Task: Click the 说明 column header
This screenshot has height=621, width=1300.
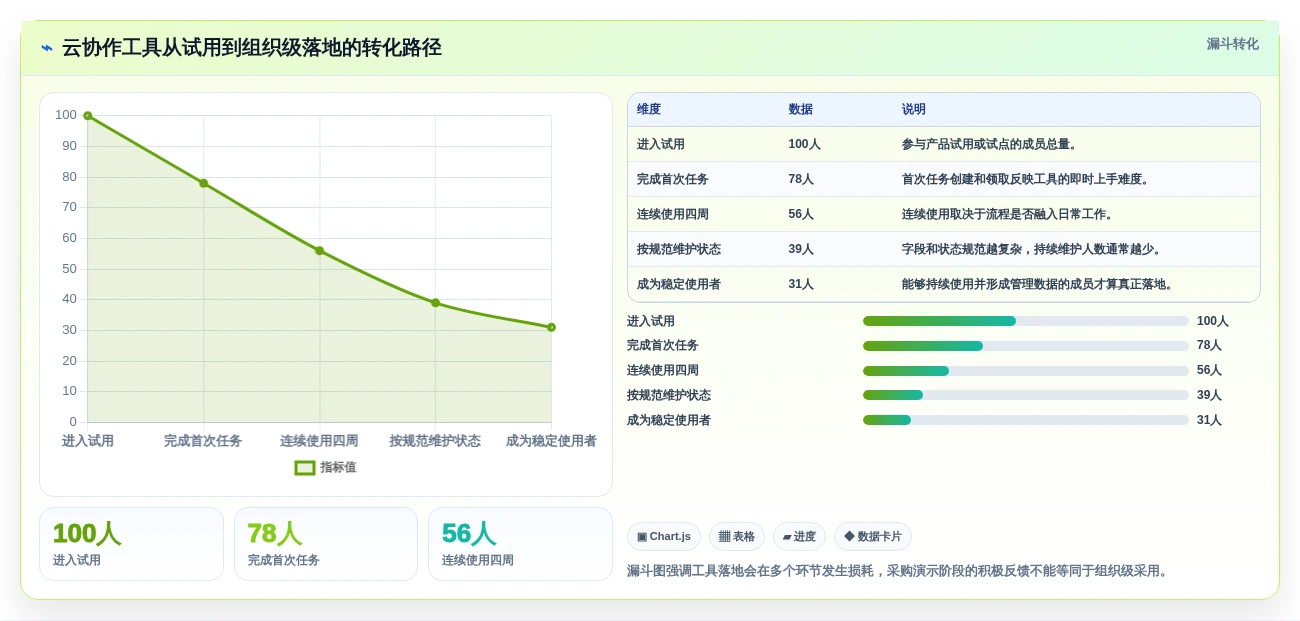Action: click(x=914, y=109)
